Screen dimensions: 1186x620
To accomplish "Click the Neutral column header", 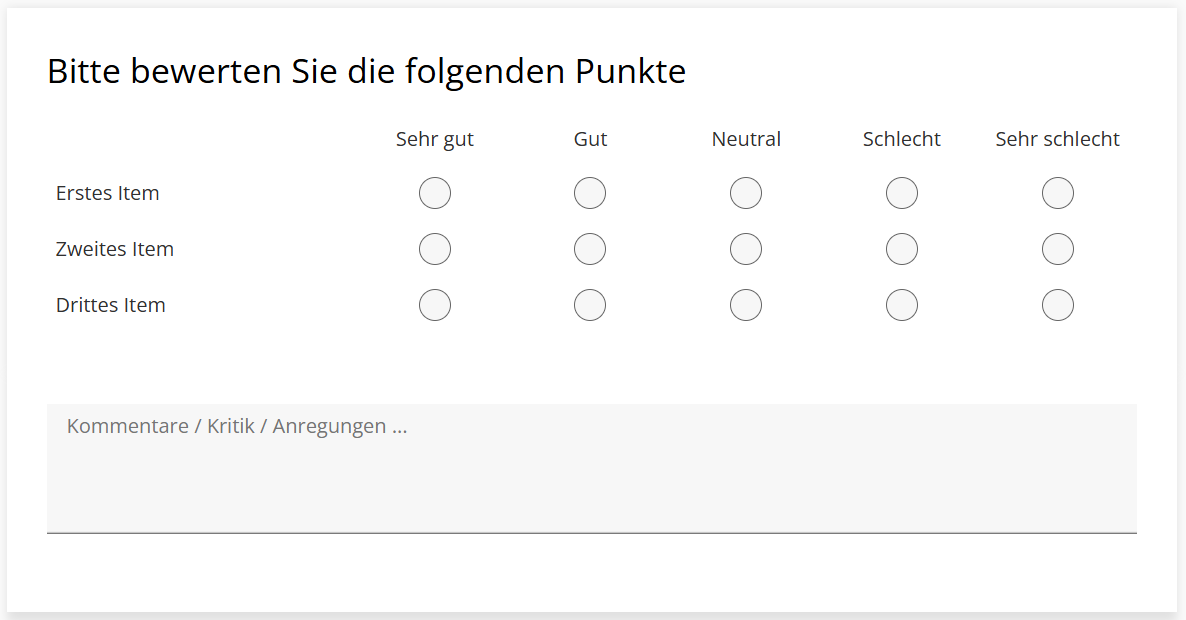I will pos(746,139).
